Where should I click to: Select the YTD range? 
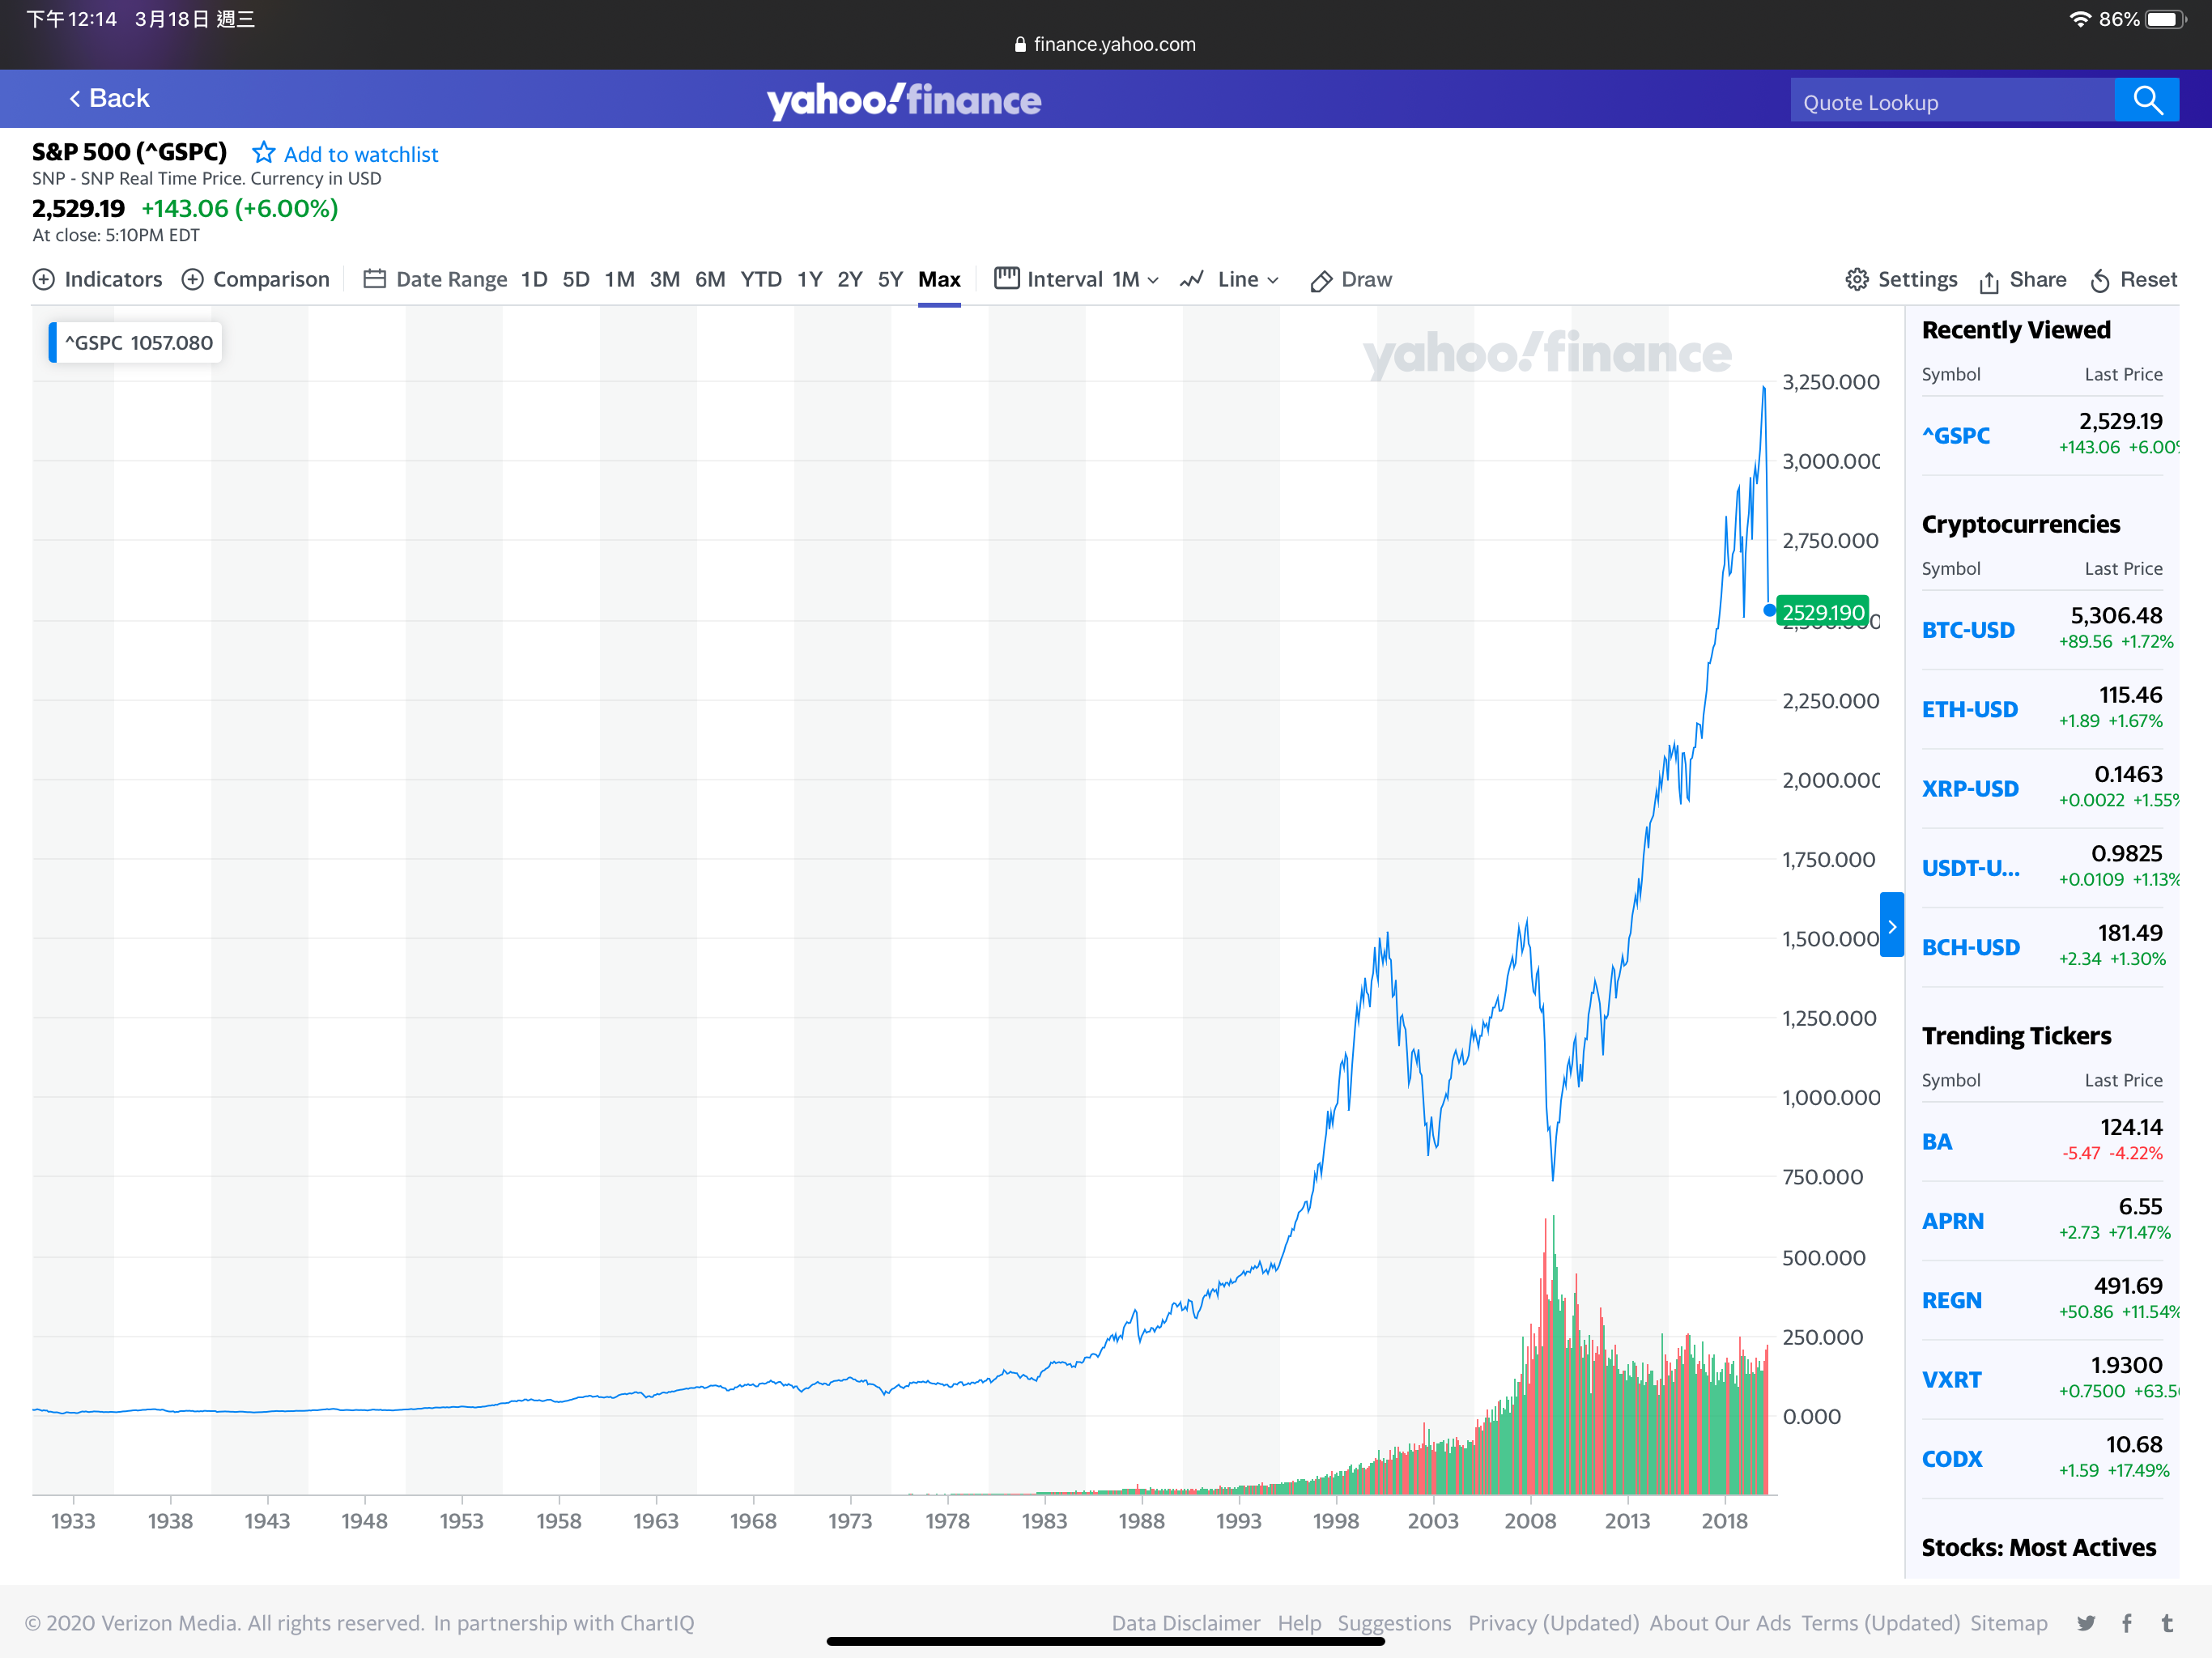click(x=761, y=279)
